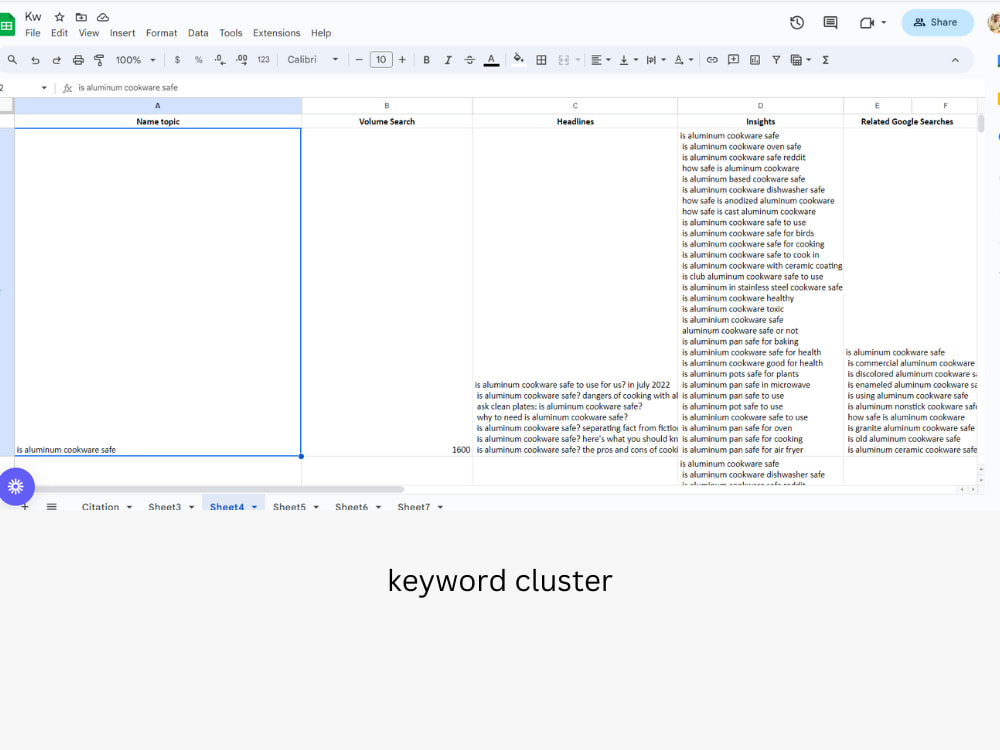
Task: Open version history clock icon
Action: (x=797, y=23)
